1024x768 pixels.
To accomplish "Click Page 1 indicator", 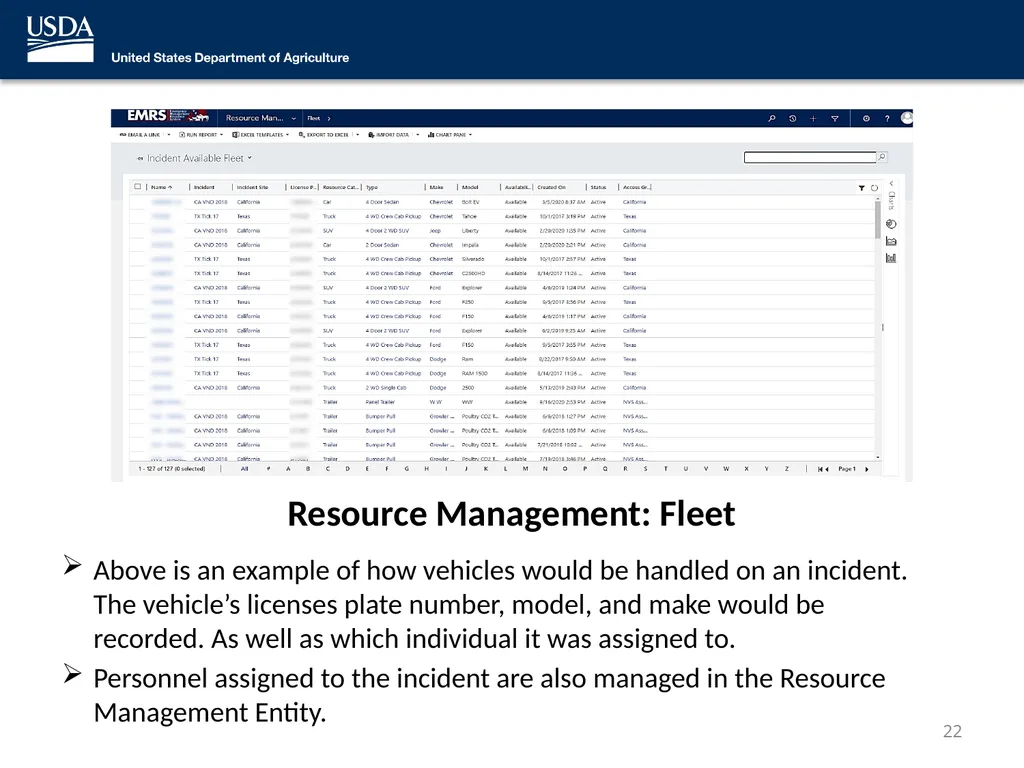I will (x=846, y=469).
